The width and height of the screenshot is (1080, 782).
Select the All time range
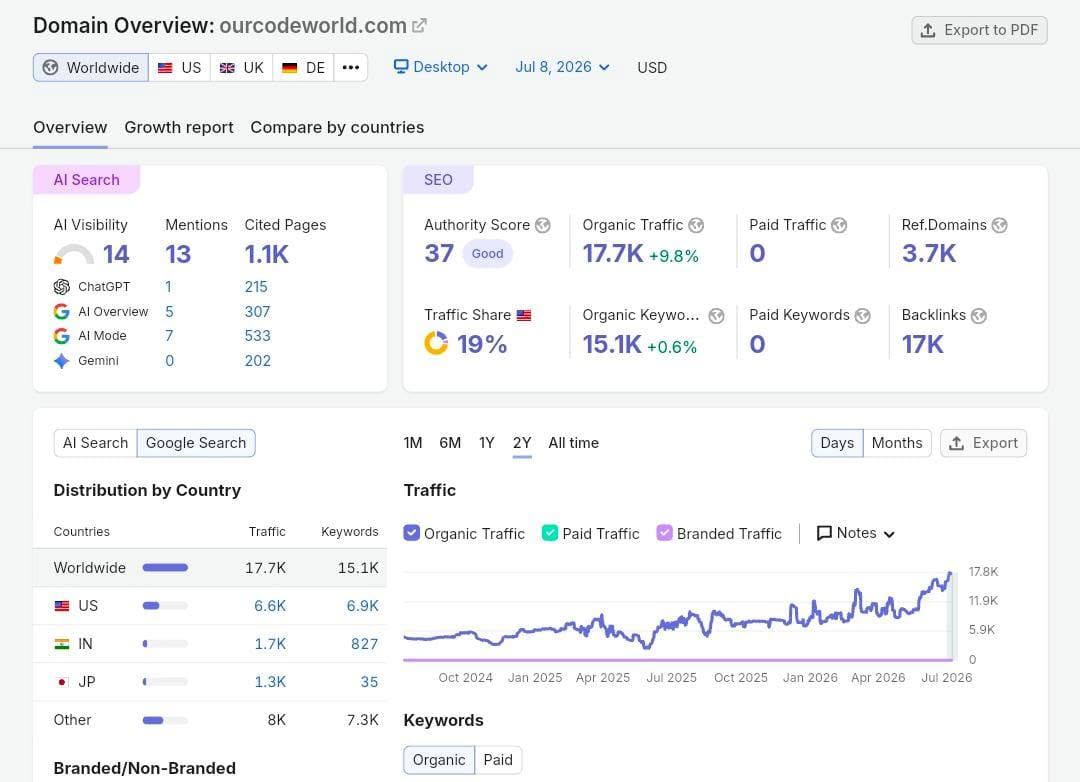573,443
